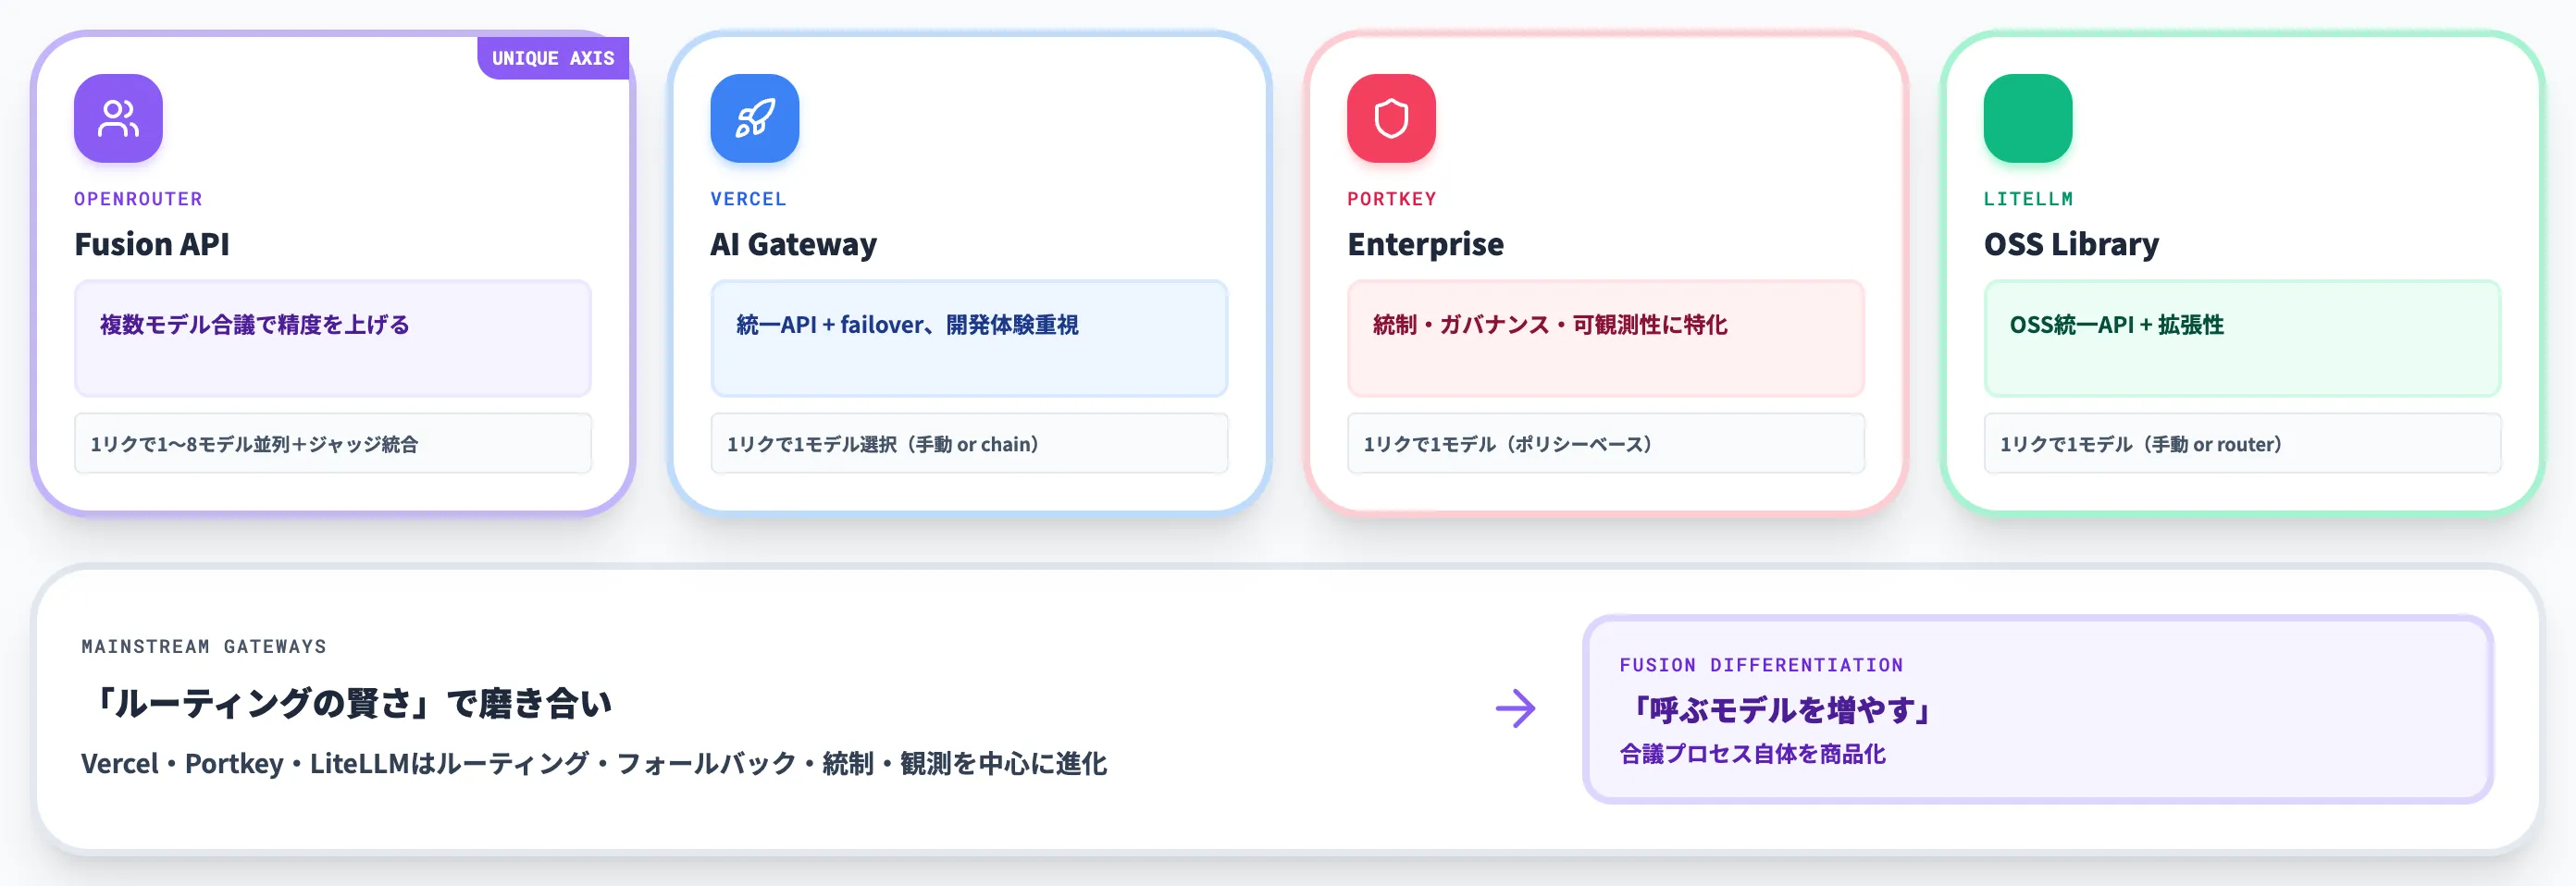The image size is (2576, 886).
Task: Select the Fusion API heading
Action: [152, 244]
